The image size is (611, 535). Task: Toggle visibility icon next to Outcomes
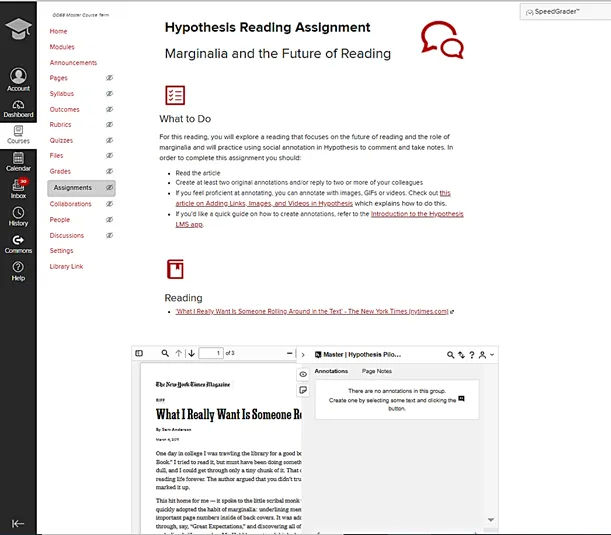click(109, 109)
